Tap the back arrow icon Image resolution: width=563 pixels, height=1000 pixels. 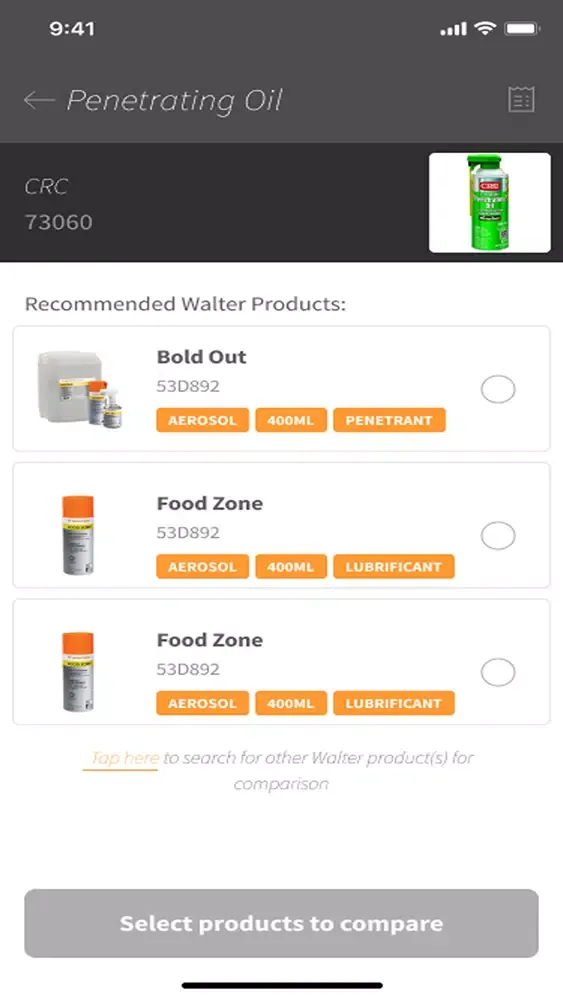pyautogui.click(x=39, y=100)
